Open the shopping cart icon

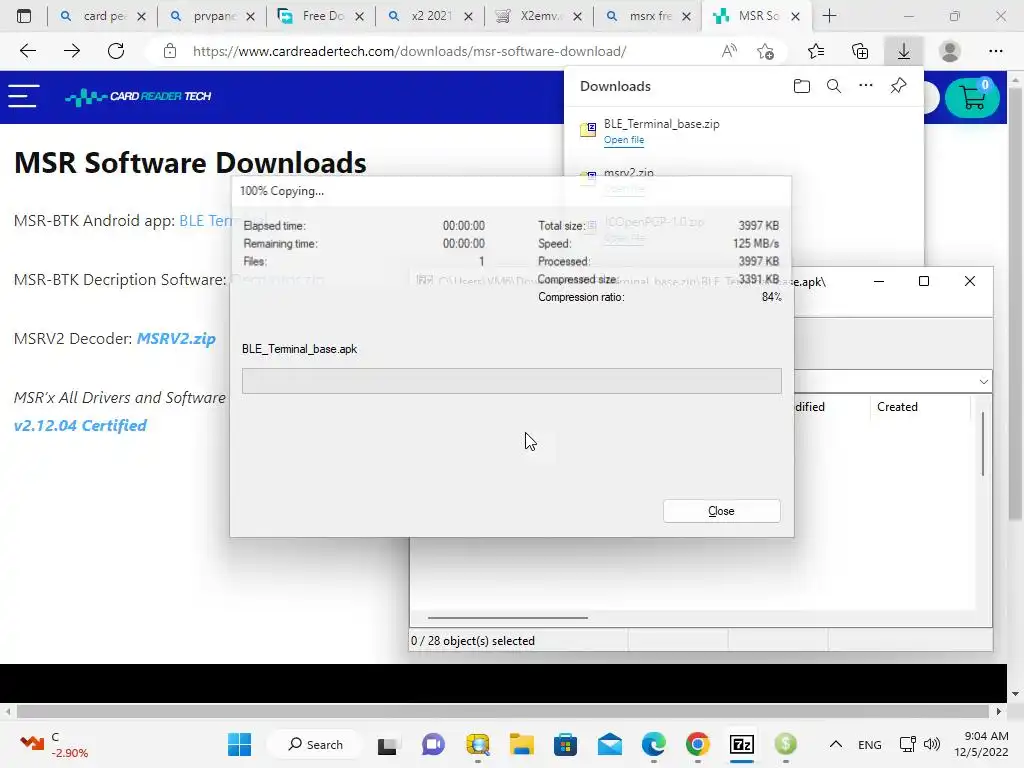[x=972, y=97]
